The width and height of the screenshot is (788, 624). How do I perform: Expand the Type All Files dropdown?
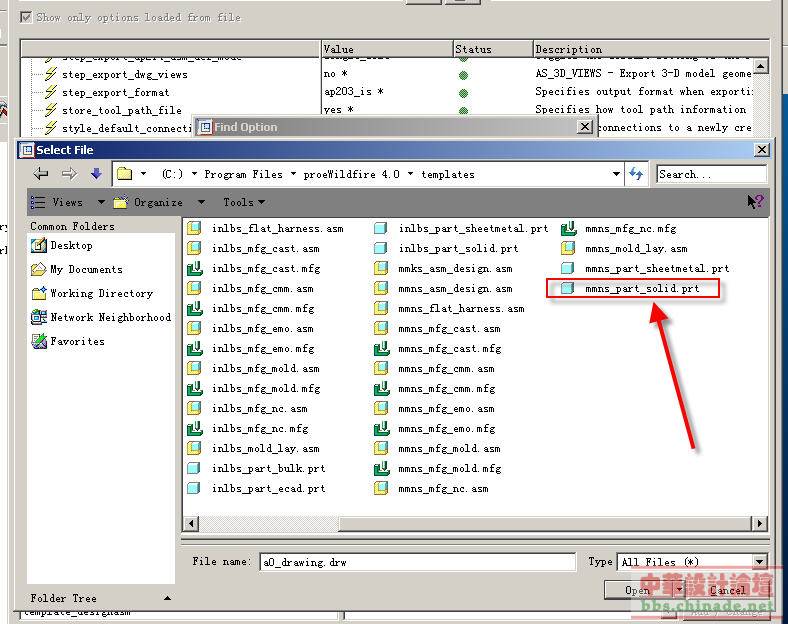coord(760,562)
